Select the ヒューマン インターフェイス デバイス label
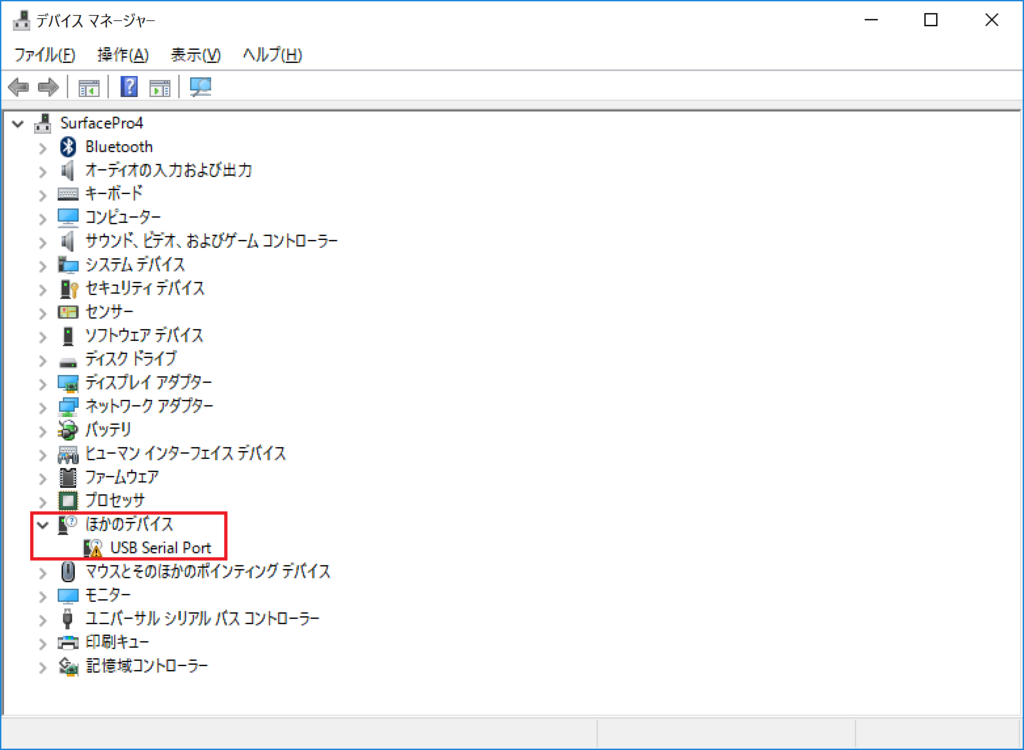The image size is (1024, 750). point(185,453)
